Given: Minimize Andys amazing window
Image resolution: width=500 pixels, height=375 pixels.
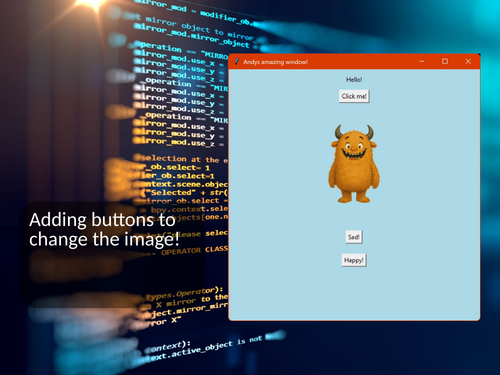Looking at the screenshot, I should [x=422, y=61].
